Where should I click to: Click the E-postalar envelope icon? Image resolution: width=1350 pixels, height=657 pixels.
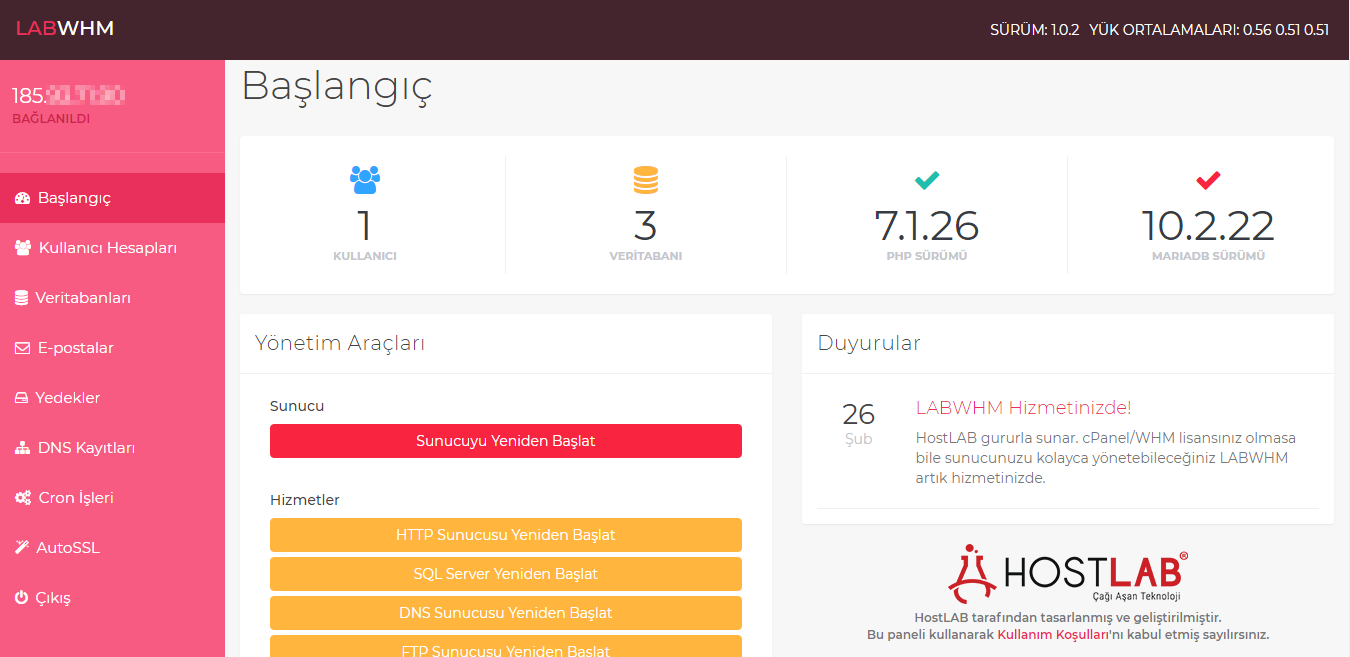pyautogui.click(x=22, y=348)
